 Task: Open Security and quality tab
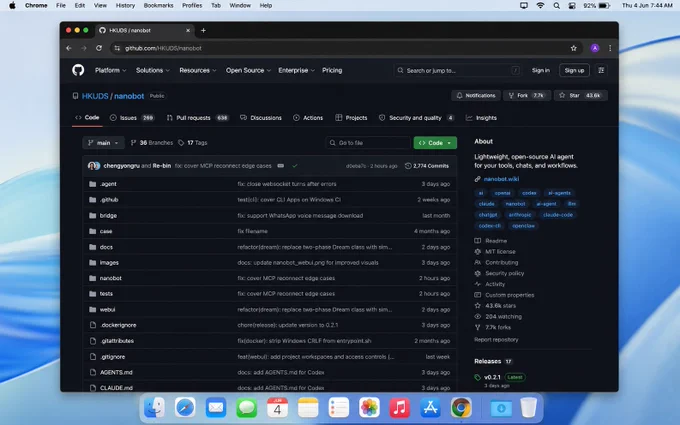point(416,118)
